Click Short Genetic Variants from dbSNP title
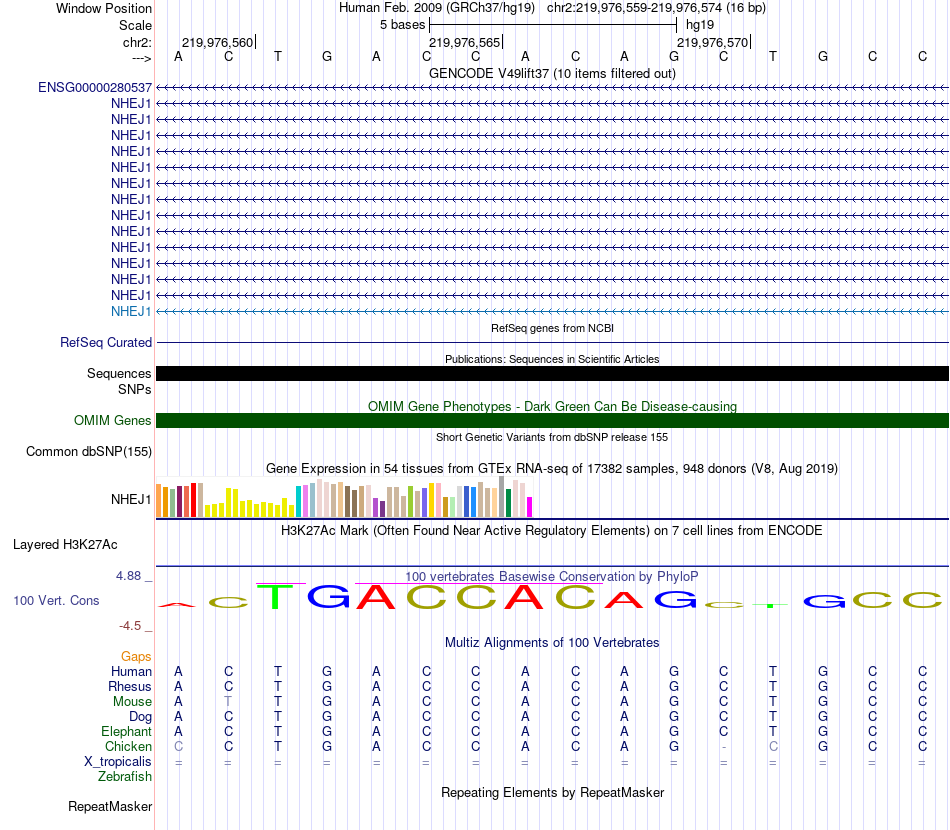950x830 pixels. [x=552, y=437]
